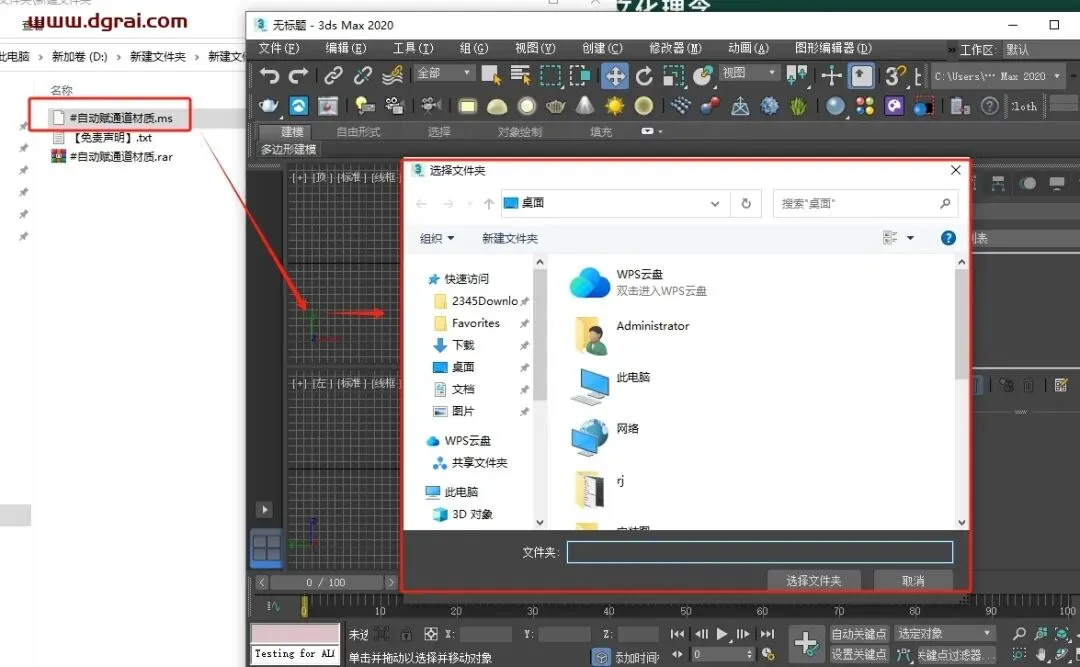
Task: Click the help question mark toolbar icon
Action: click(990, 105)
